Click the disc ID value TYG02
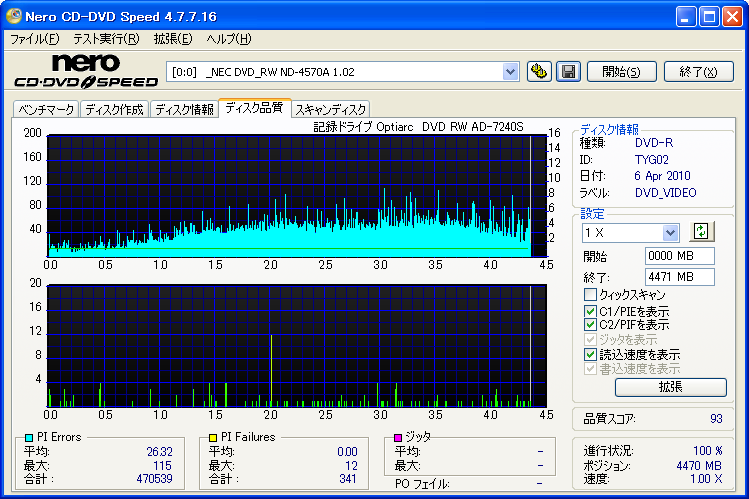749x499 pixels. pos(652,159)
